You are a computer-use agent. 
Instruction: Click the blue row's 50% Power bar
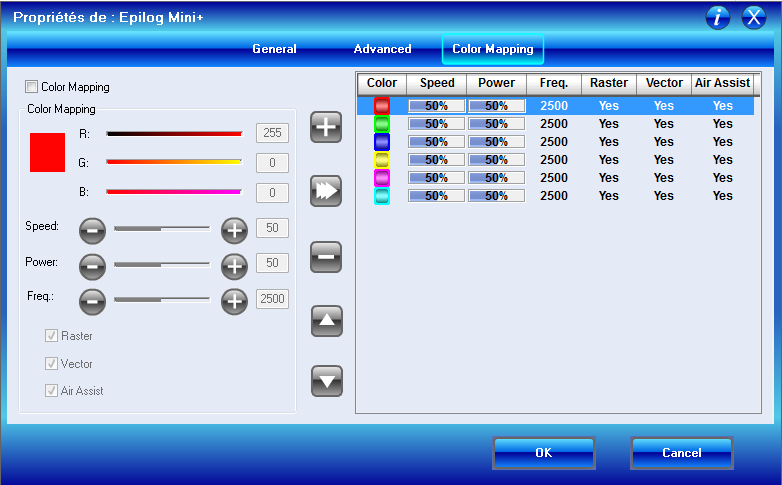tap(496, 142)
